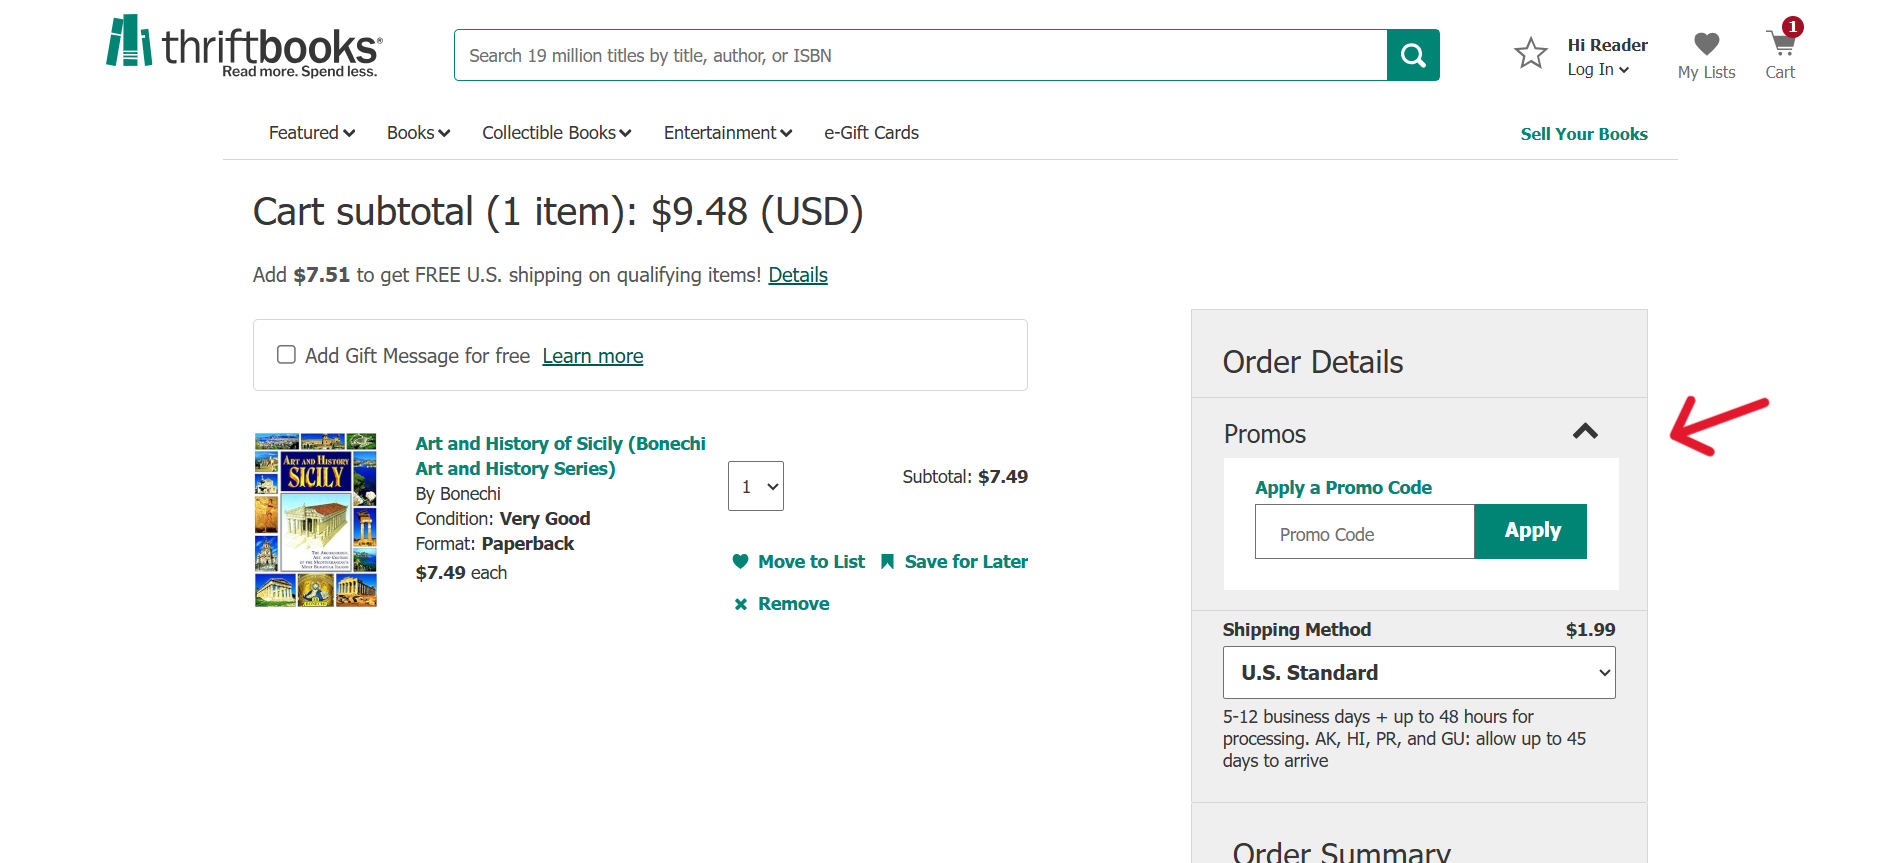Open the shopping cart icon
Viewport: 1898px width, 863px height.
coord(1780,44)
